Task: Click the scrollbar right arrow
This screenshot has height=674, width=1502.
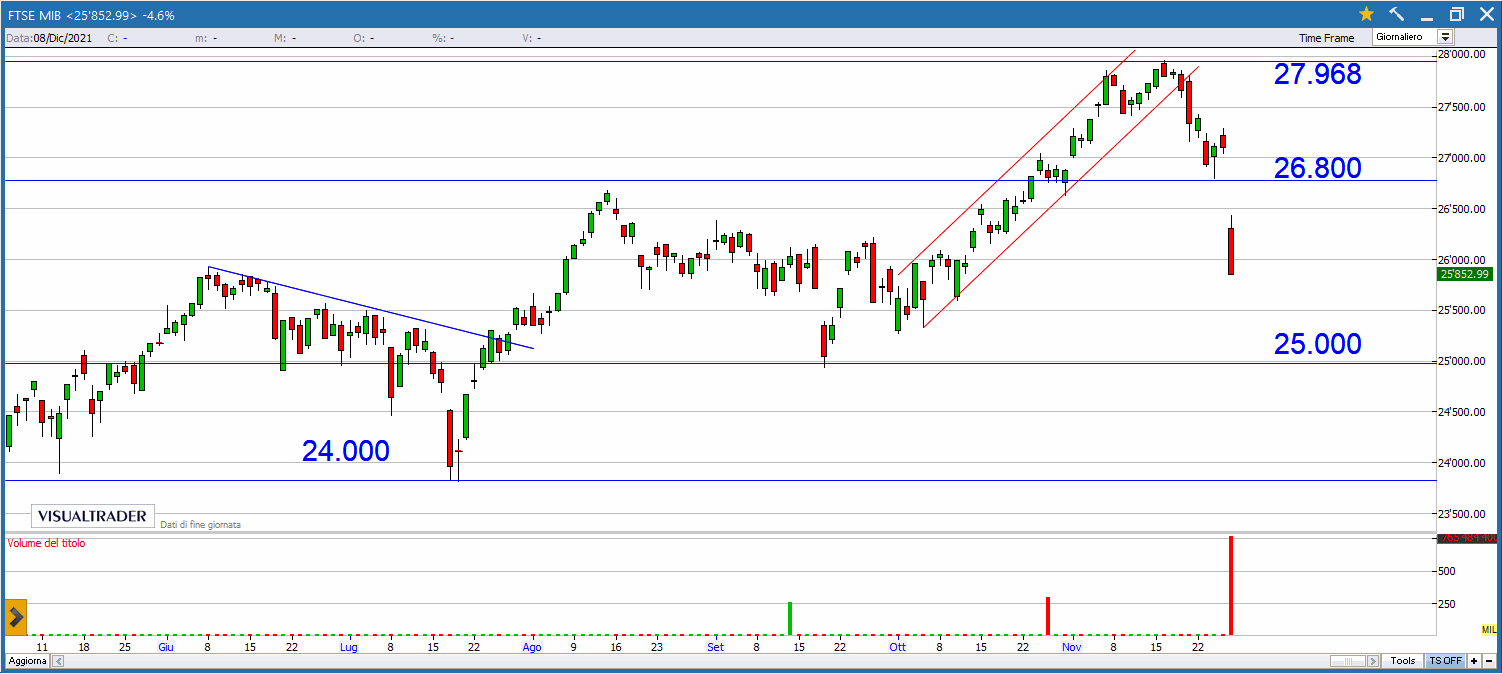Action: click(x=1375, y=662)
